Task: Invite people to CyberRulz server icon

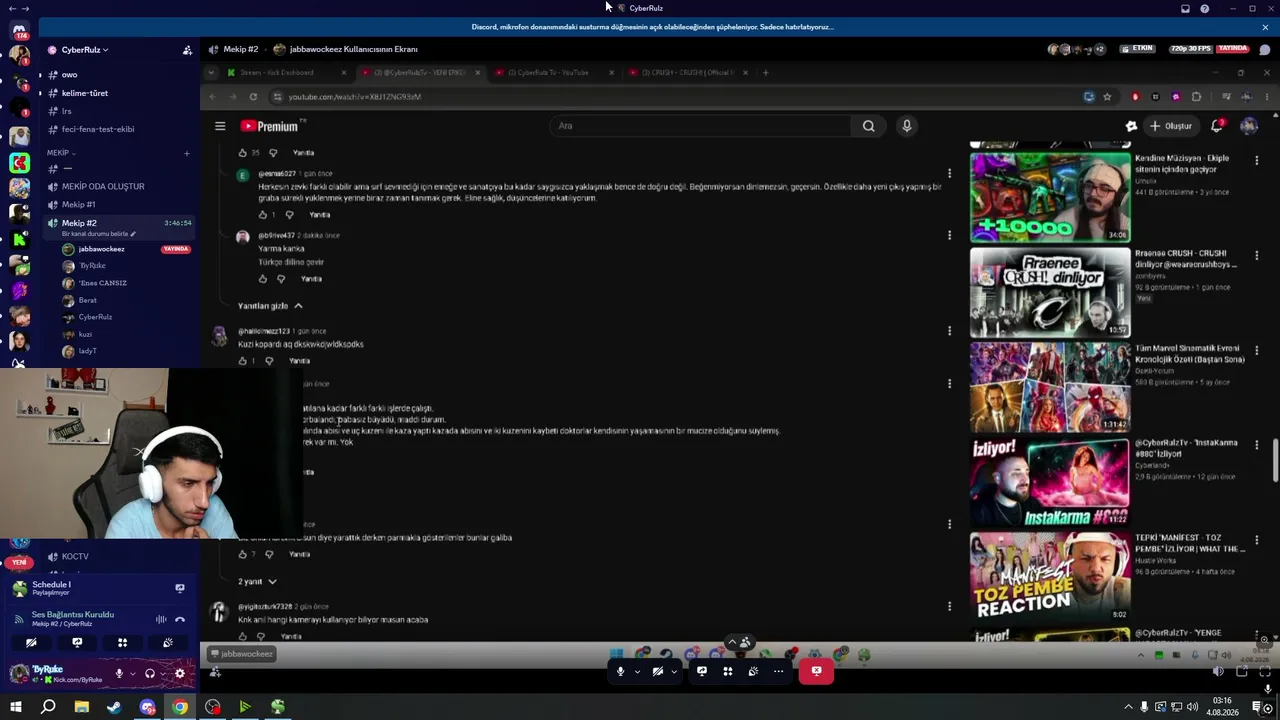Action: pyautogui.click(x=187, y=50)
